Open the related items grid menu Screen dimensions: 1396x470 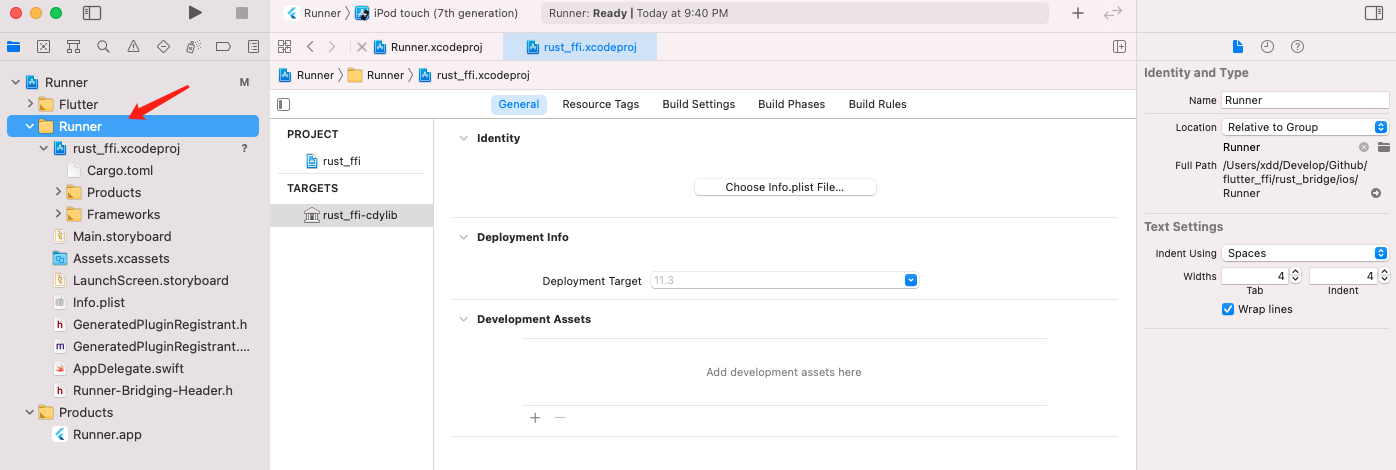tap(284, 47)
